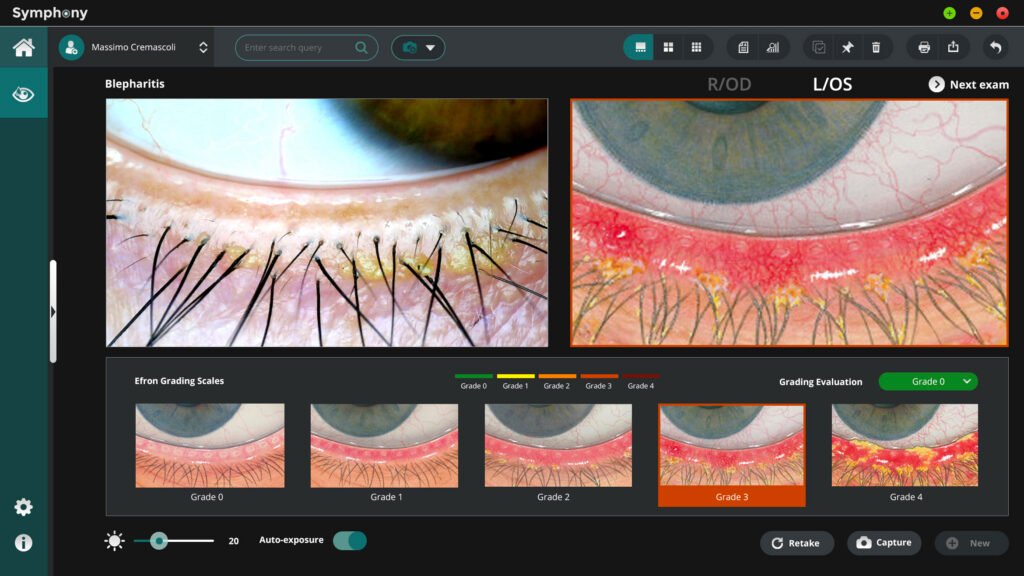Open the Home screen icon
1024x576 pixels.
point(23,47)
